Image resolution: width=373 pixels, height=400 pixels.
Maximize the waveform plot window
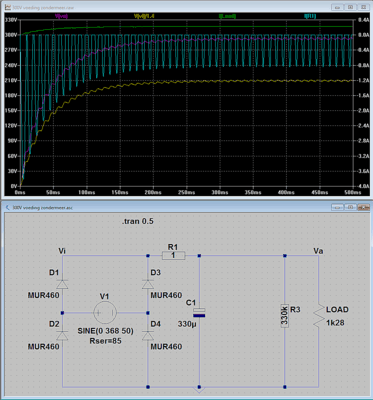(351, 7)
